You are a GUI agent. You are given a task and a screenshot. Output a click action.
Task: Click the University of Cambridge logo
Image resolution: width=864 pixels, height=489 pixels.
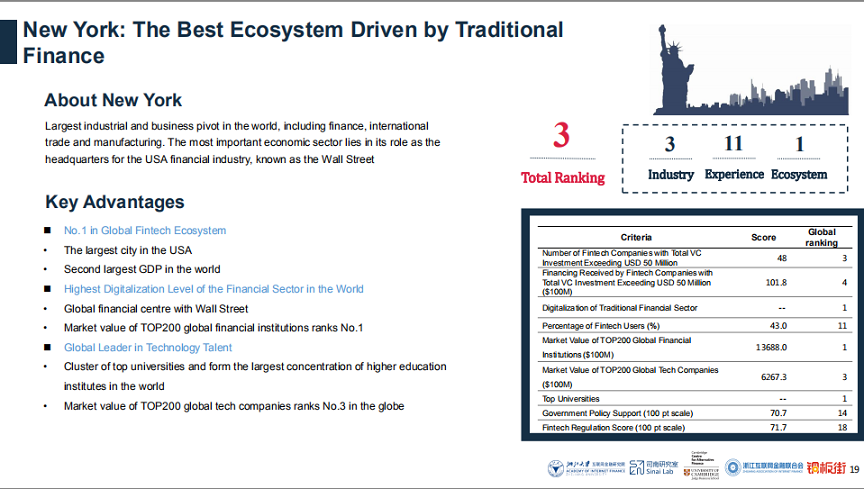tap(701, 466)
